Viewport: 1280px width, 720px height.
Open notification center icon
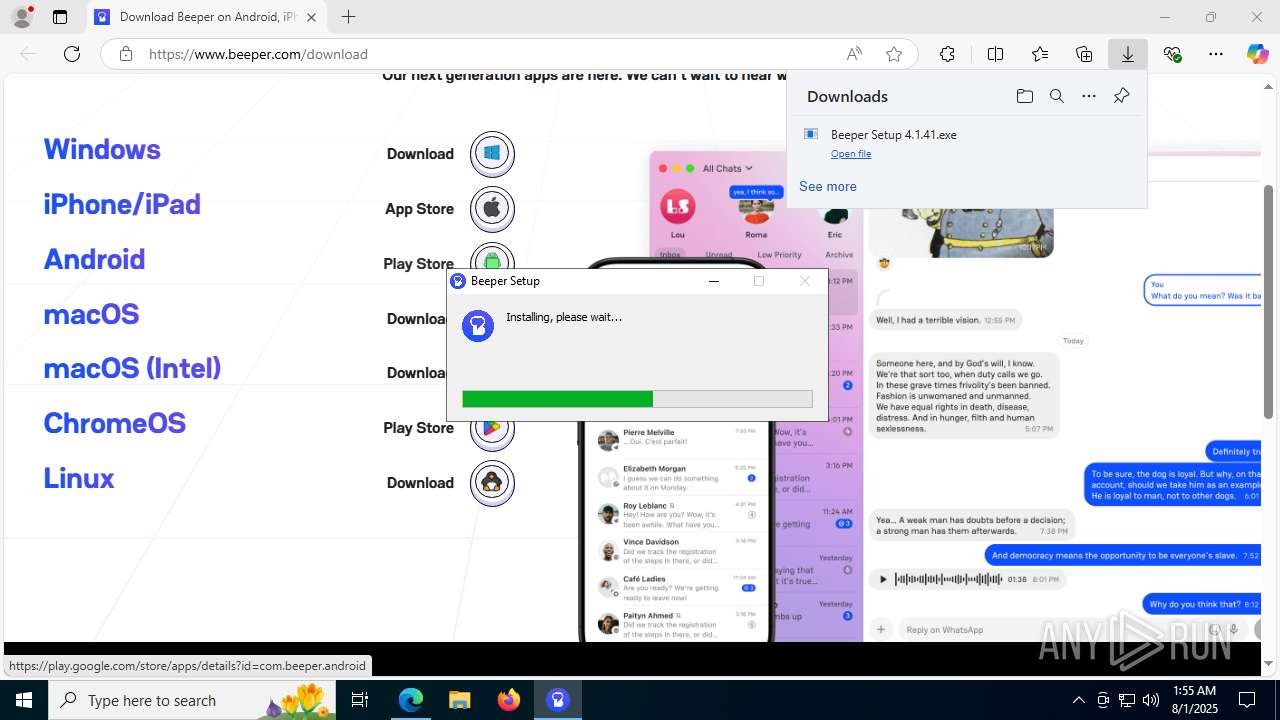[x=1247, y=700]
